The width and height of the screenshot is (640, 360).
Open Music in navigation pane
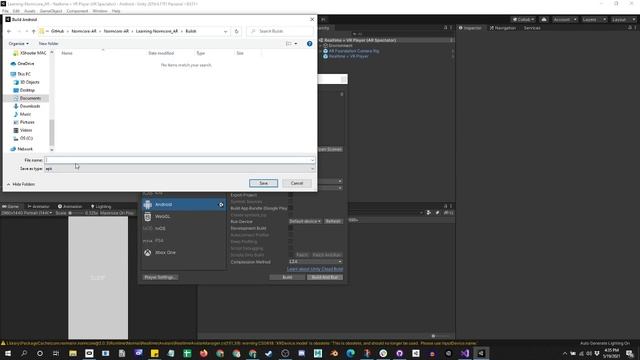(x=25, y=114)
